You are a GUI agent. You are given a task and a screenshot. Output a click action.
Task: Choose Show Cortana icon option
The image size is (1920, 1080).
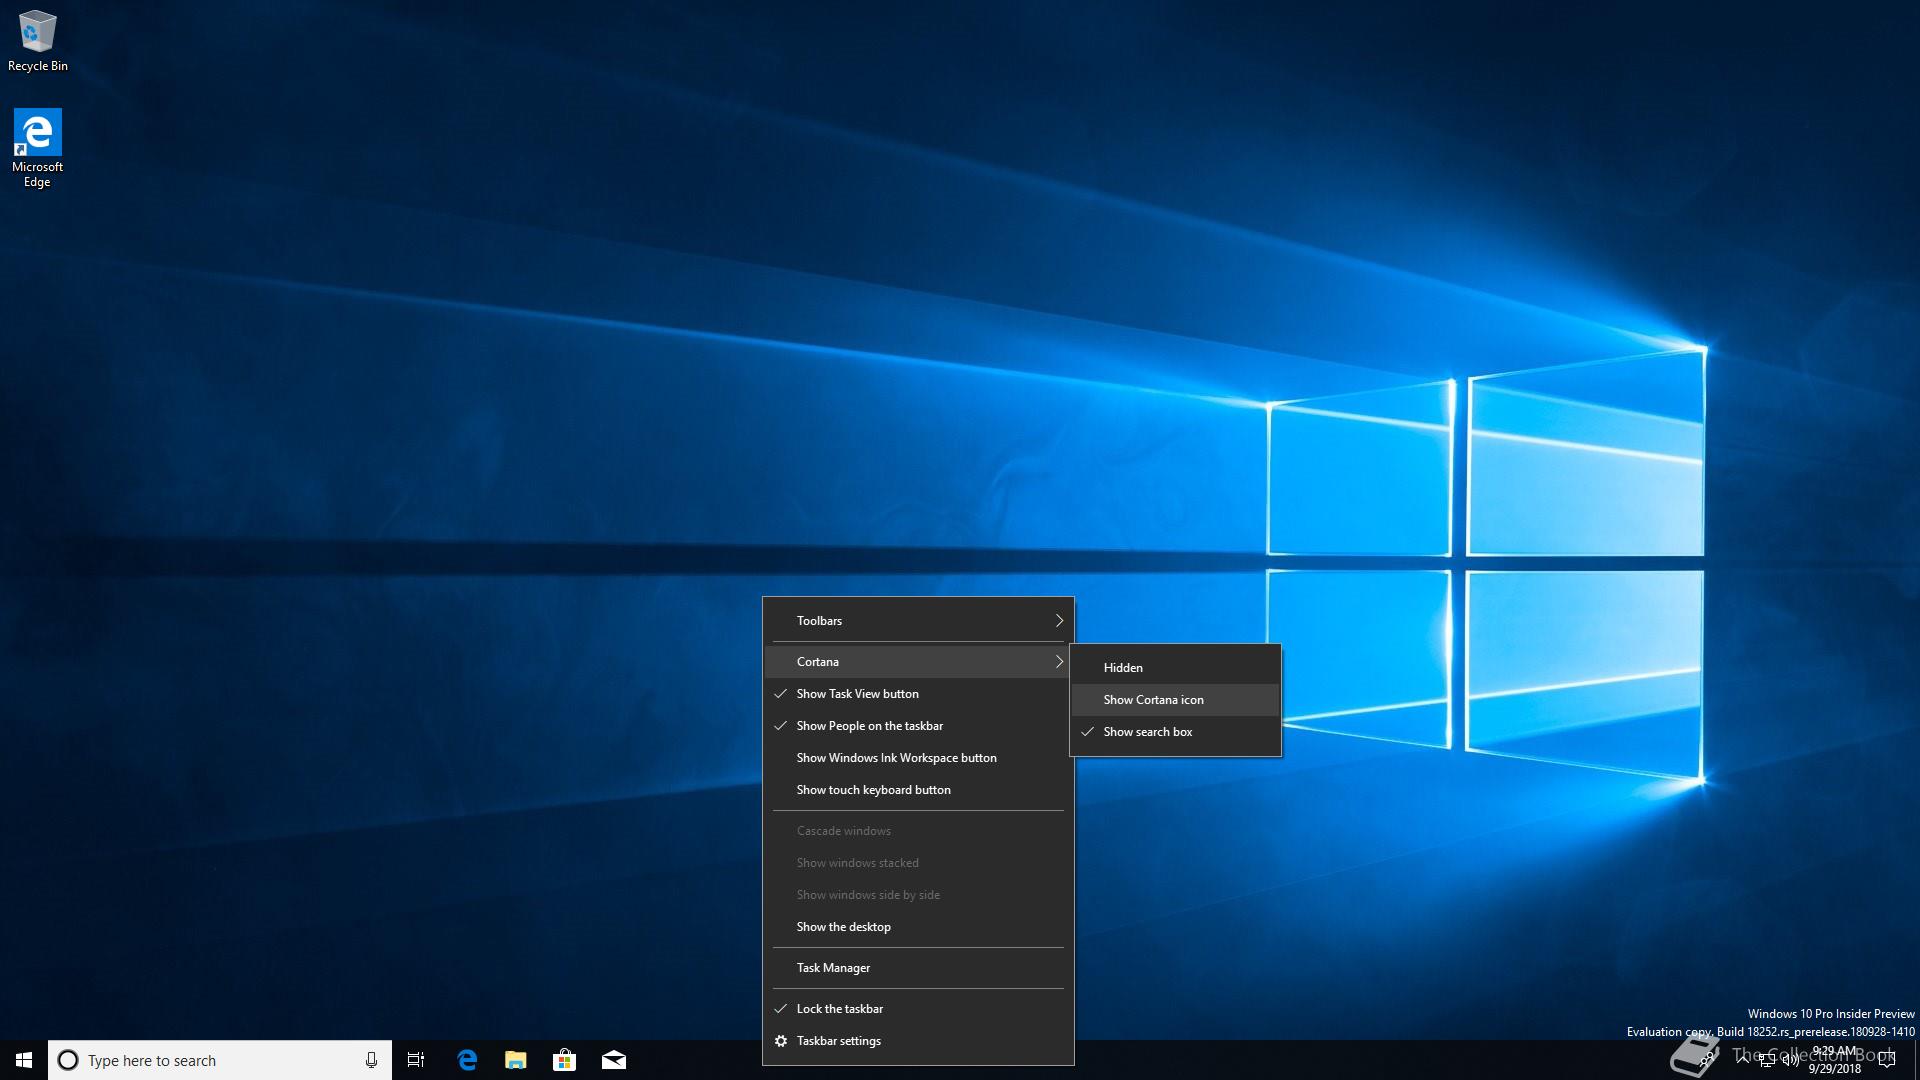click(x=1175, y=700)
